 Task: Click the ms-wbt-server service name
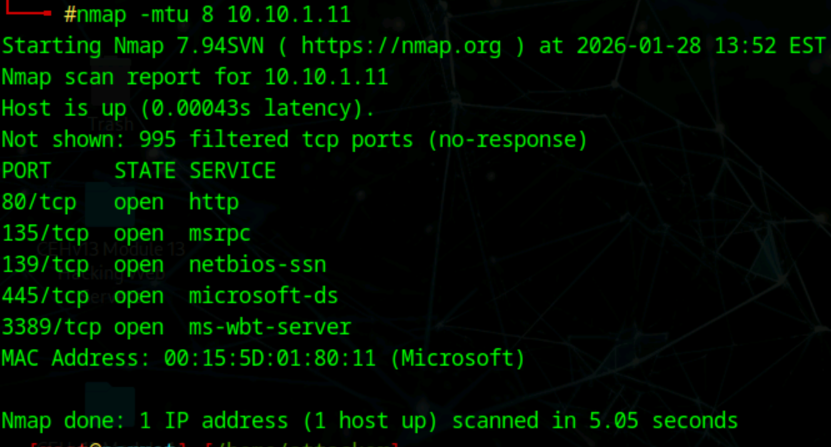click(270, 327)
